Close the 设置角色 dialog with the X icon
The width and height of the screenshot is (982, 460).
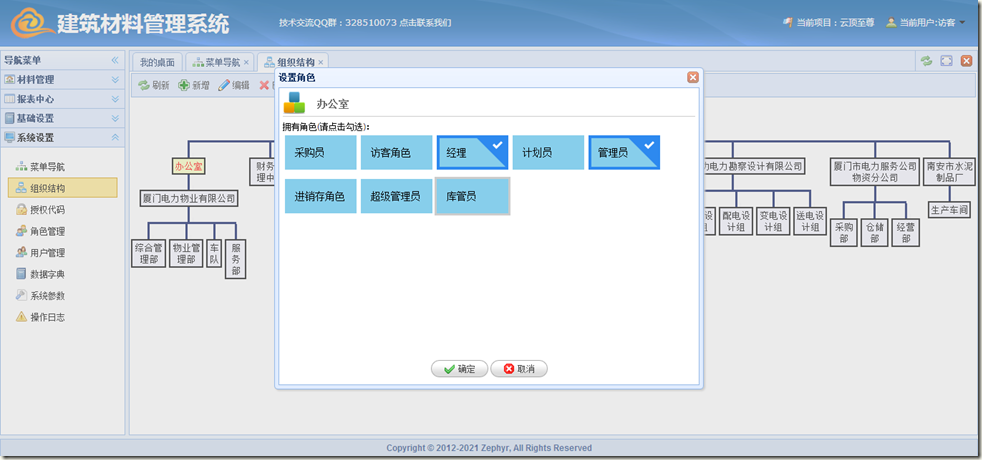click(693, 77)
